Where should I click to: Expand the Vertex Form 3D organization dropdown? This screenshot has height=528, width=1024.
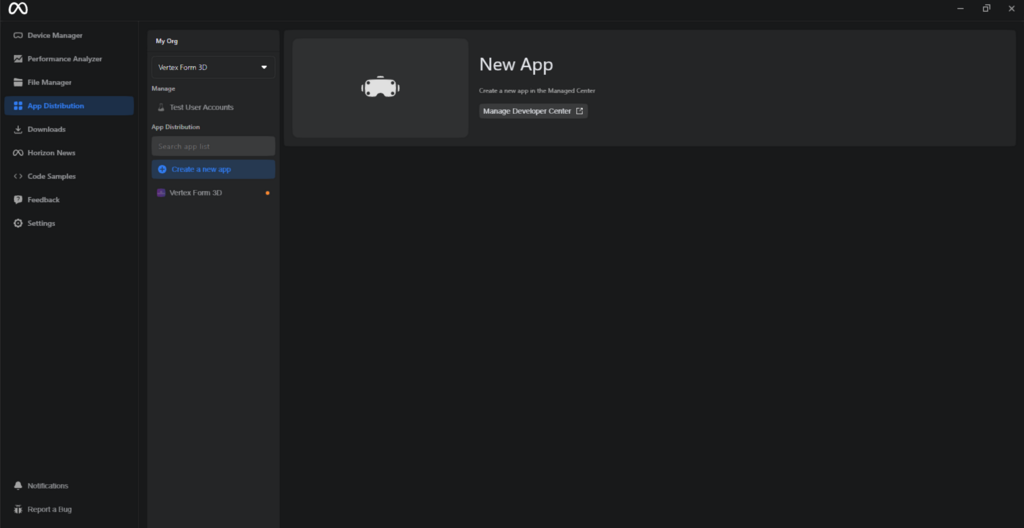pos(213,67)
